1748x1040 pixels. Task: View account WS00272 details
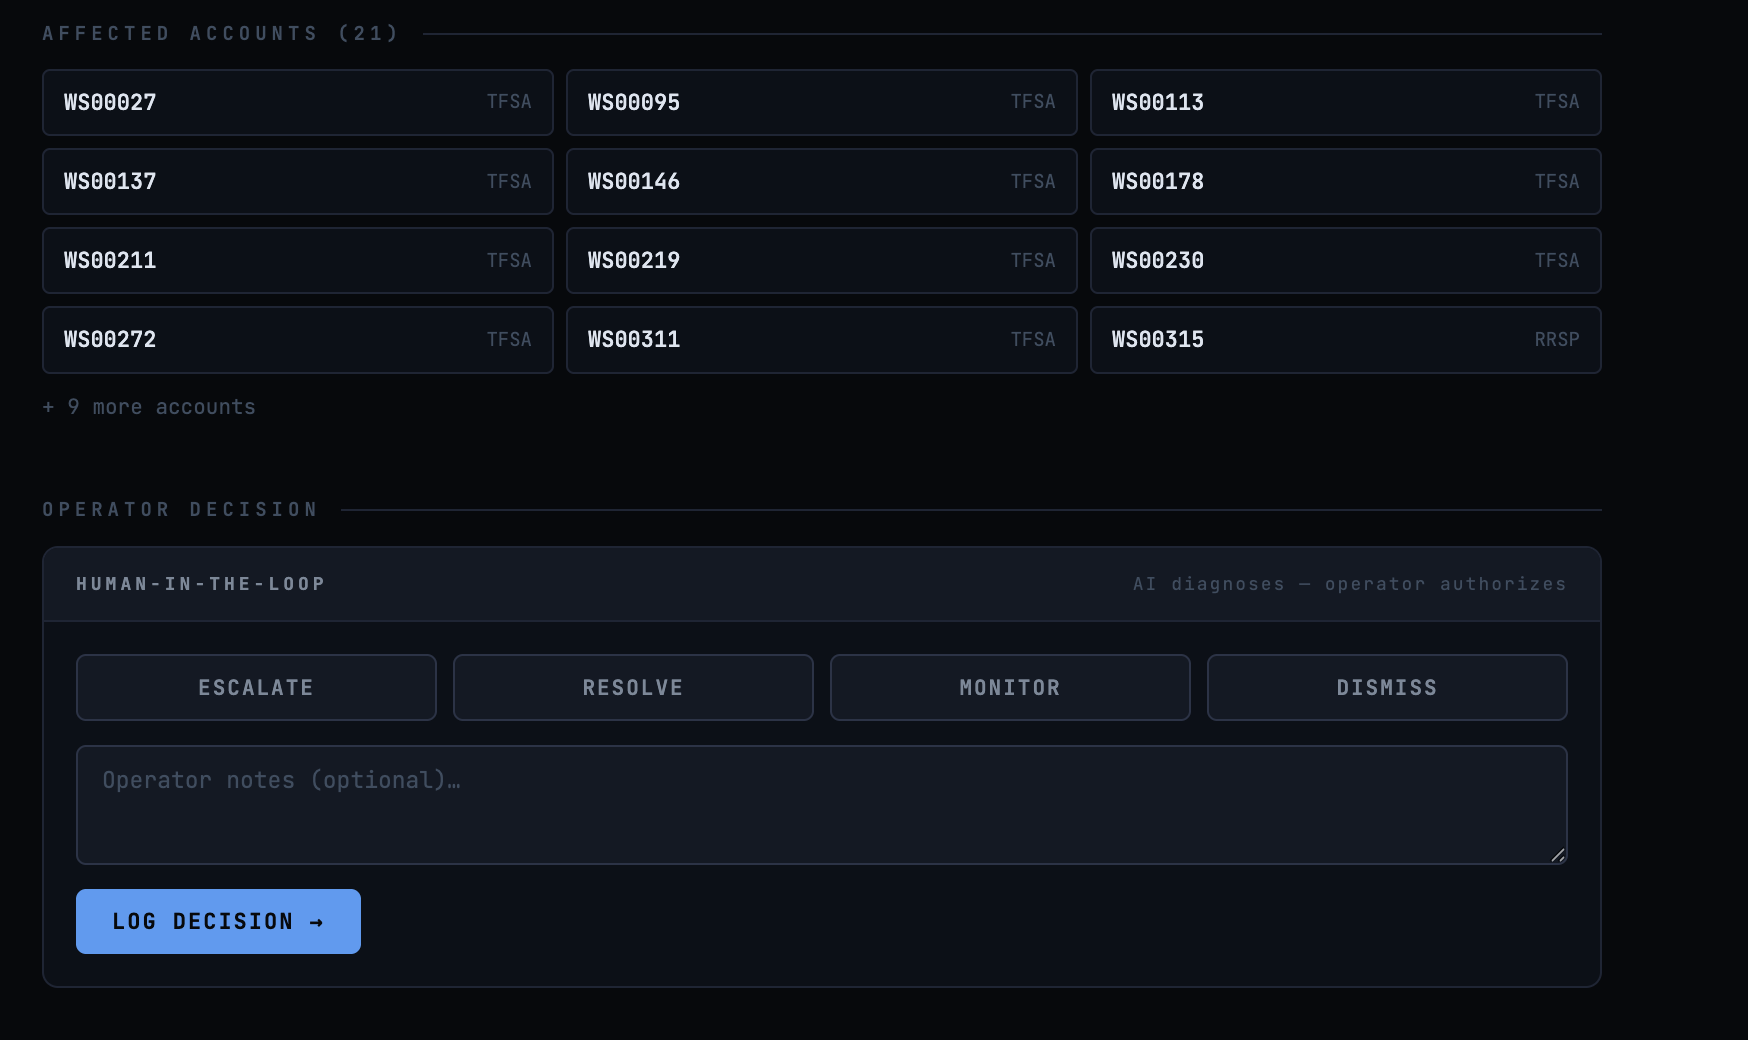click(x=297, y=340)
